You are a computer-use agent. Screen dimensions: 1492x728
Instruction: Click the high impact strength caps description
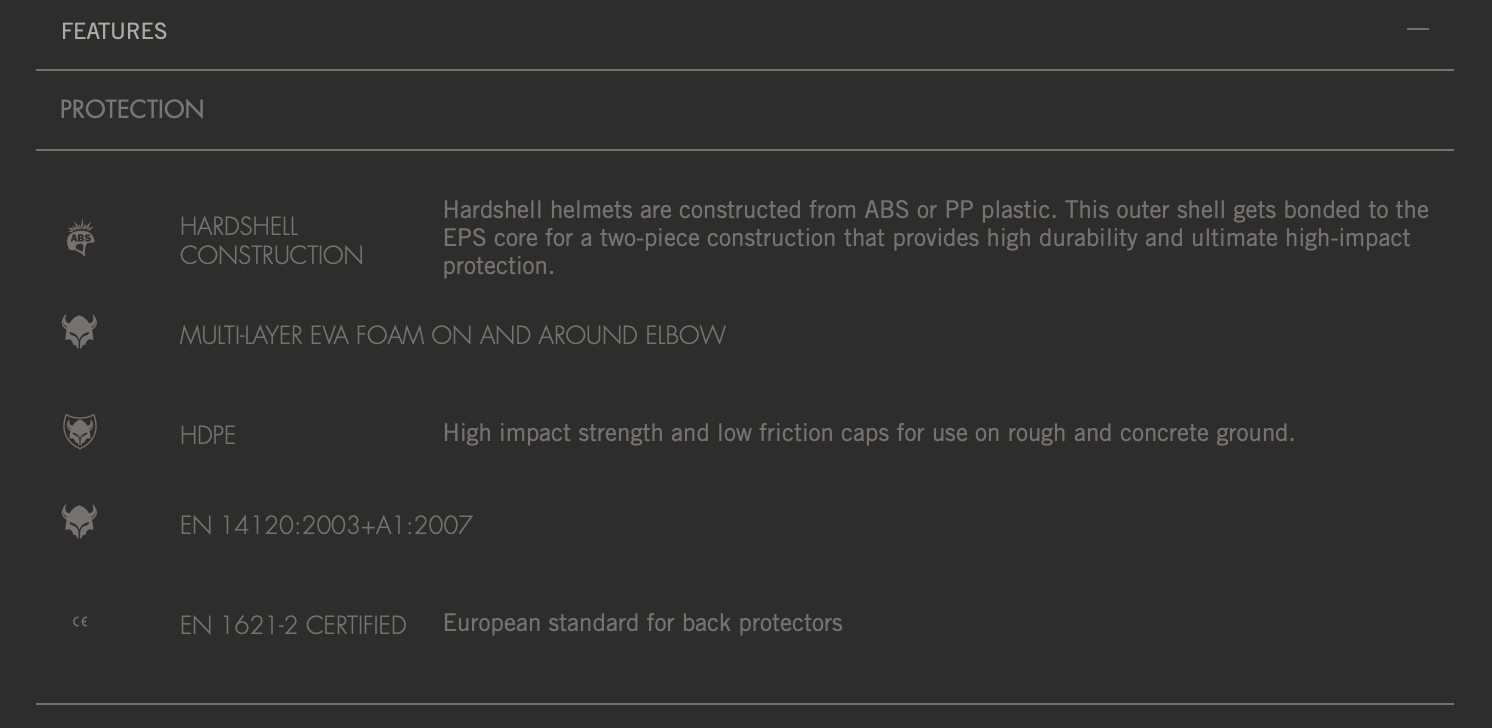[x=868, y=433]
